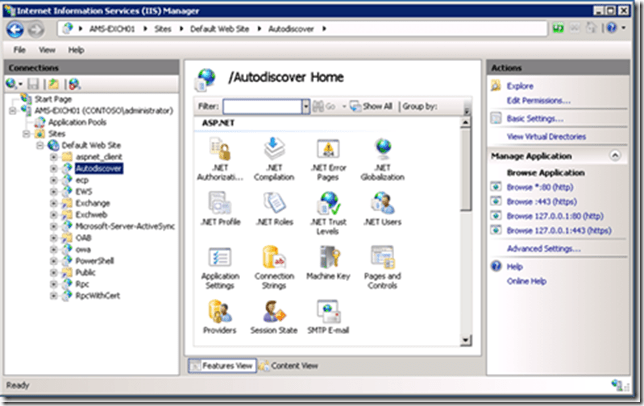Screen dimensions: 644x406
Task: Open the Filter dropdown arrow
Action: (305, 105)
